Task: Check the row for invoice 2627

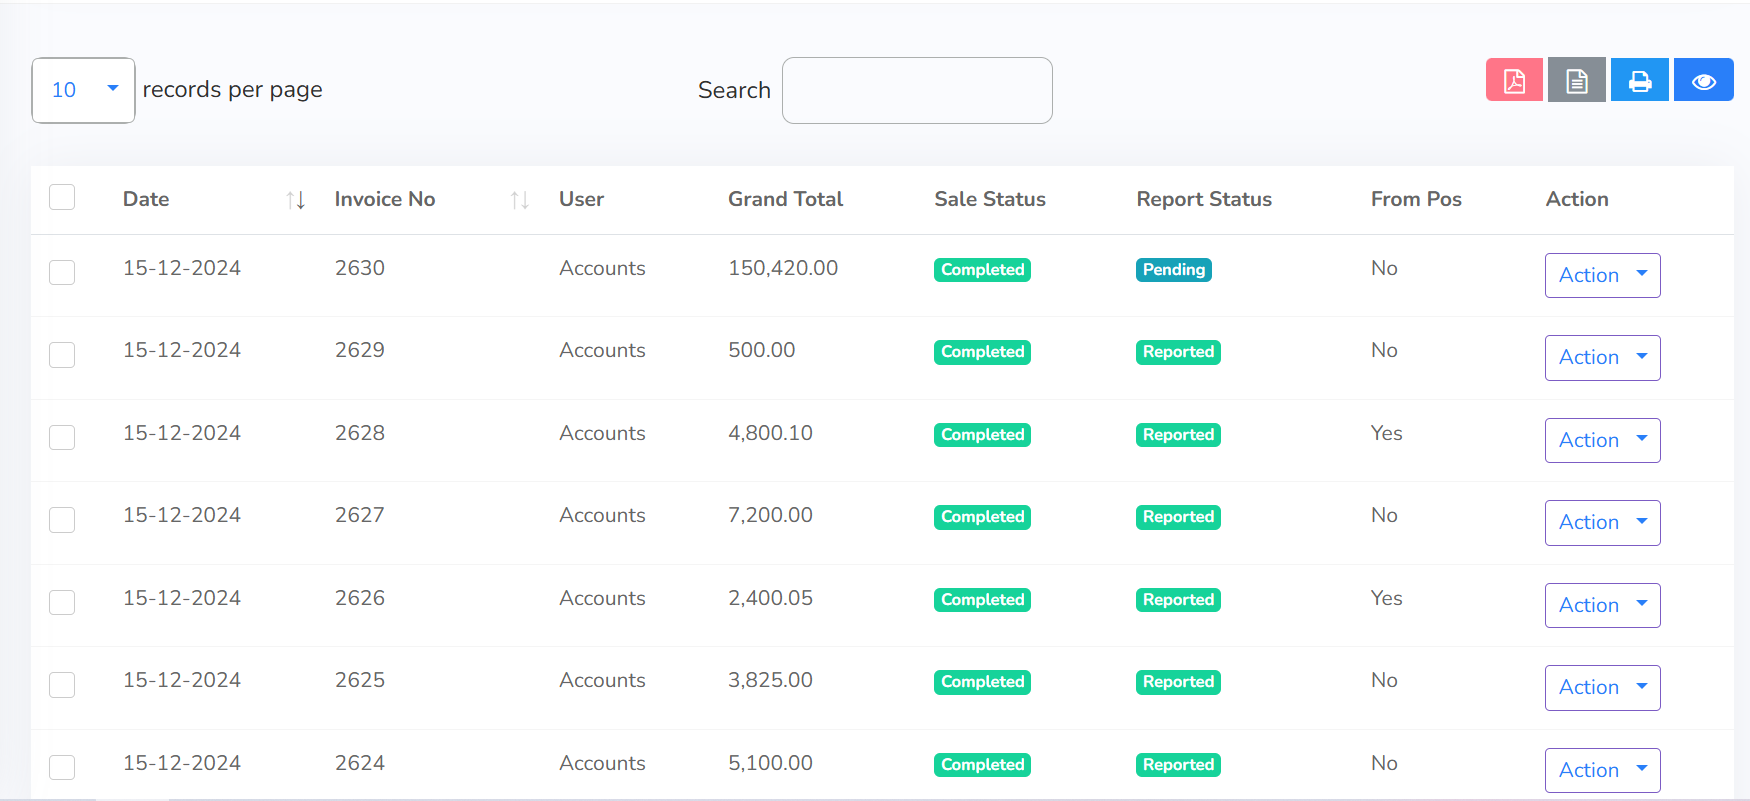Action: pos(62,520)
